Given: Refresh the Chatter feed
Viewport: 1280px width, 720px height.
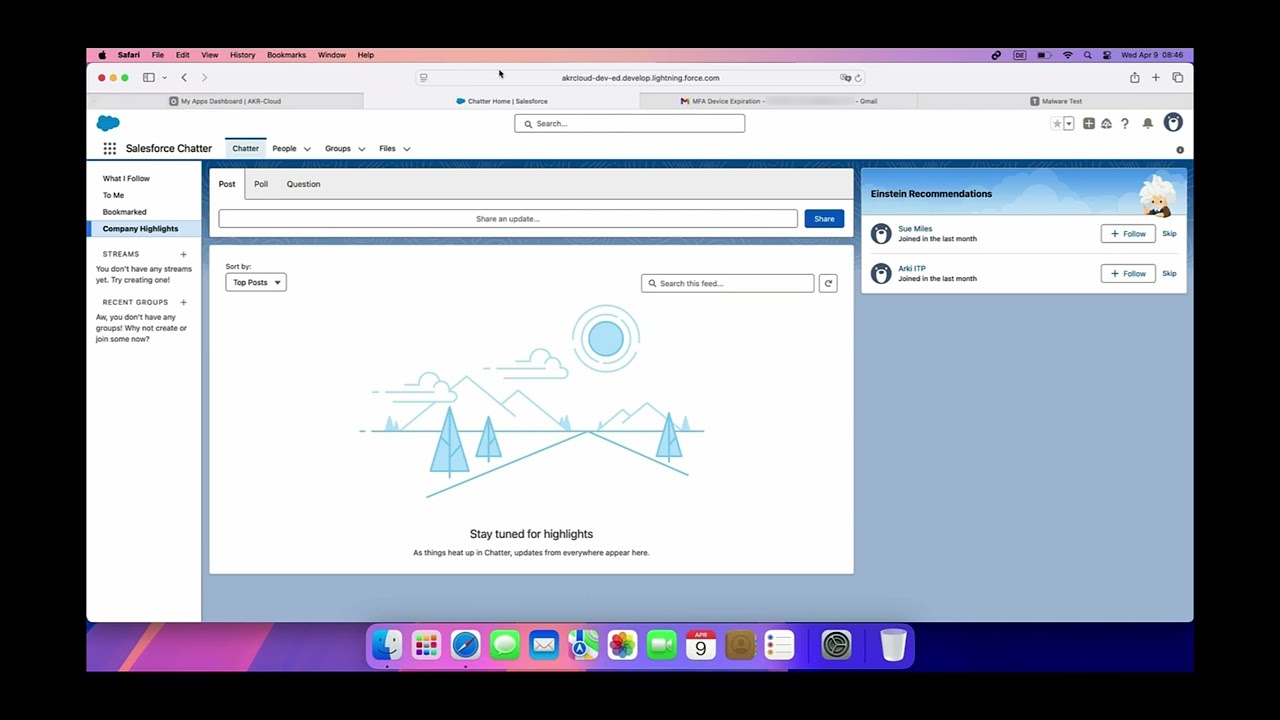Looking at the screenshot, I should (828, 283).
